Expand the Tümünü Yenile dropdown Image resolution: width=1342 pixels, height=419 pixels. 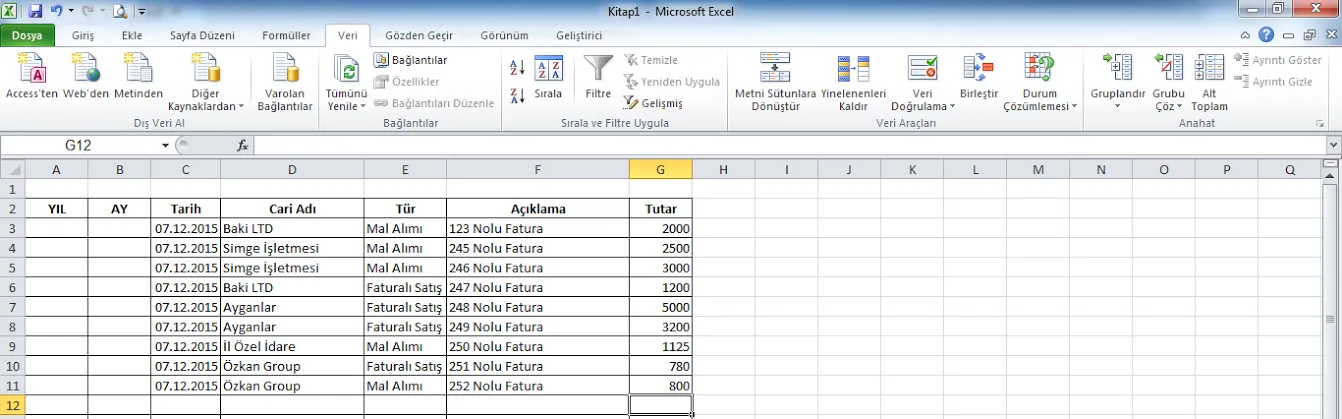point(347,106)
